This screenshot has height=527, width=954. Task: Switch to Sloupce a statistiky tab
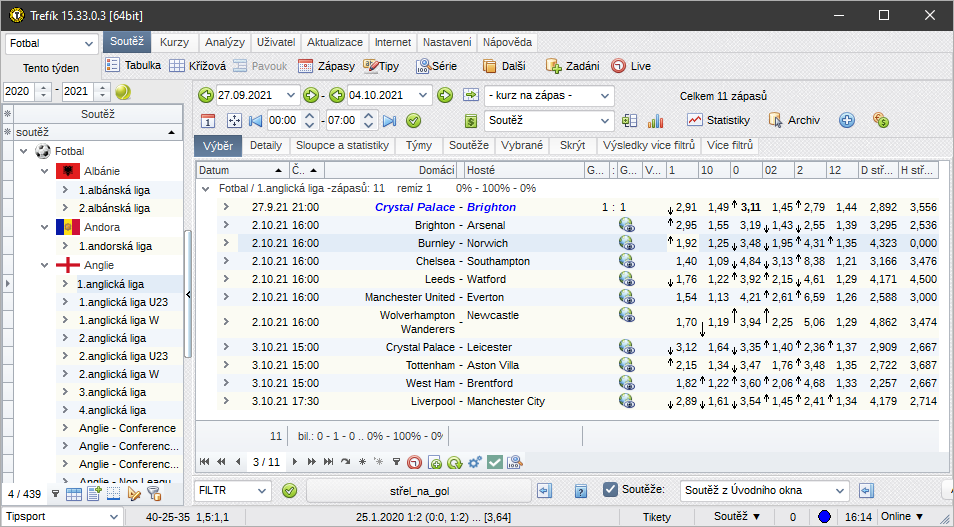point(343,145)
